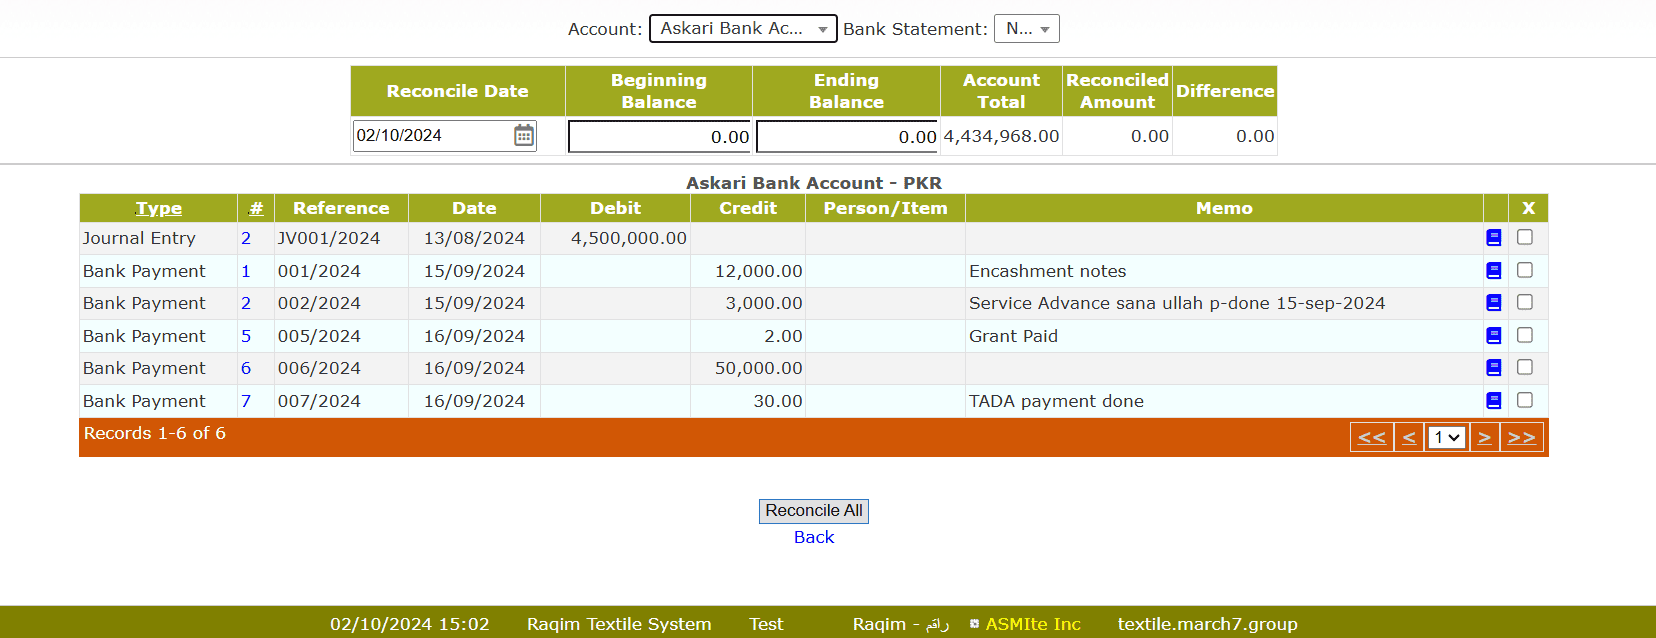Click the GL view icon for Journal Entry row
Image resolution: width=1656 pixels, height=638 pixels.
pyautogui.click(x=1493, y=238)
